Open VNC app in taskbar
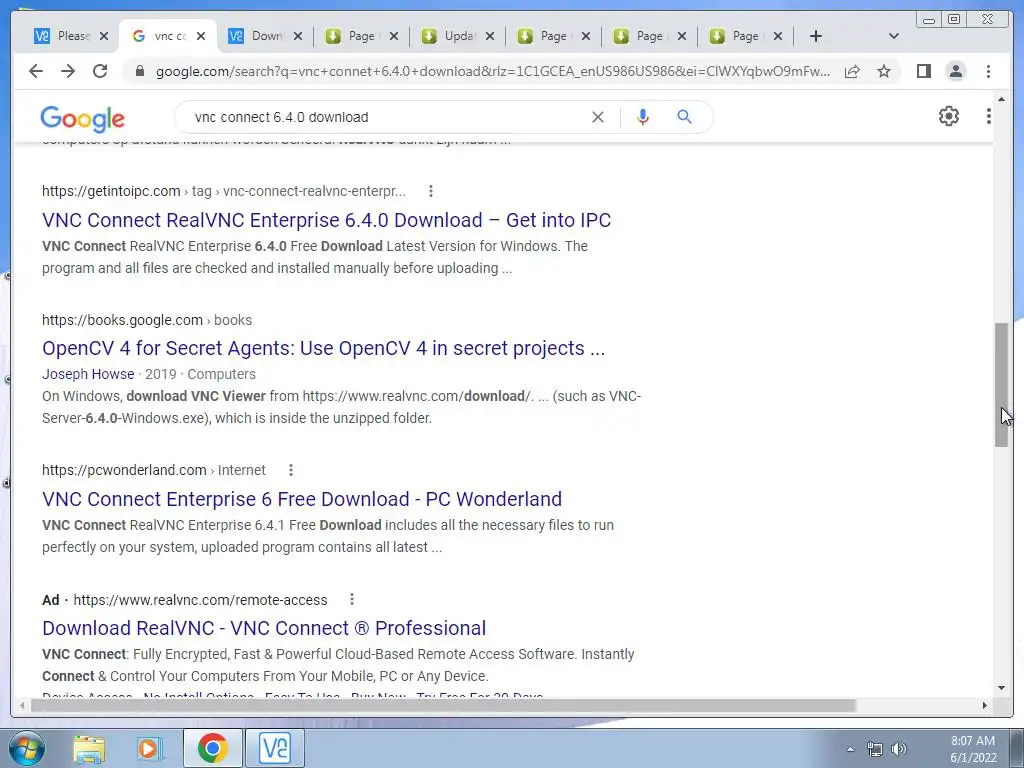1024x768 pixels. 275,748
